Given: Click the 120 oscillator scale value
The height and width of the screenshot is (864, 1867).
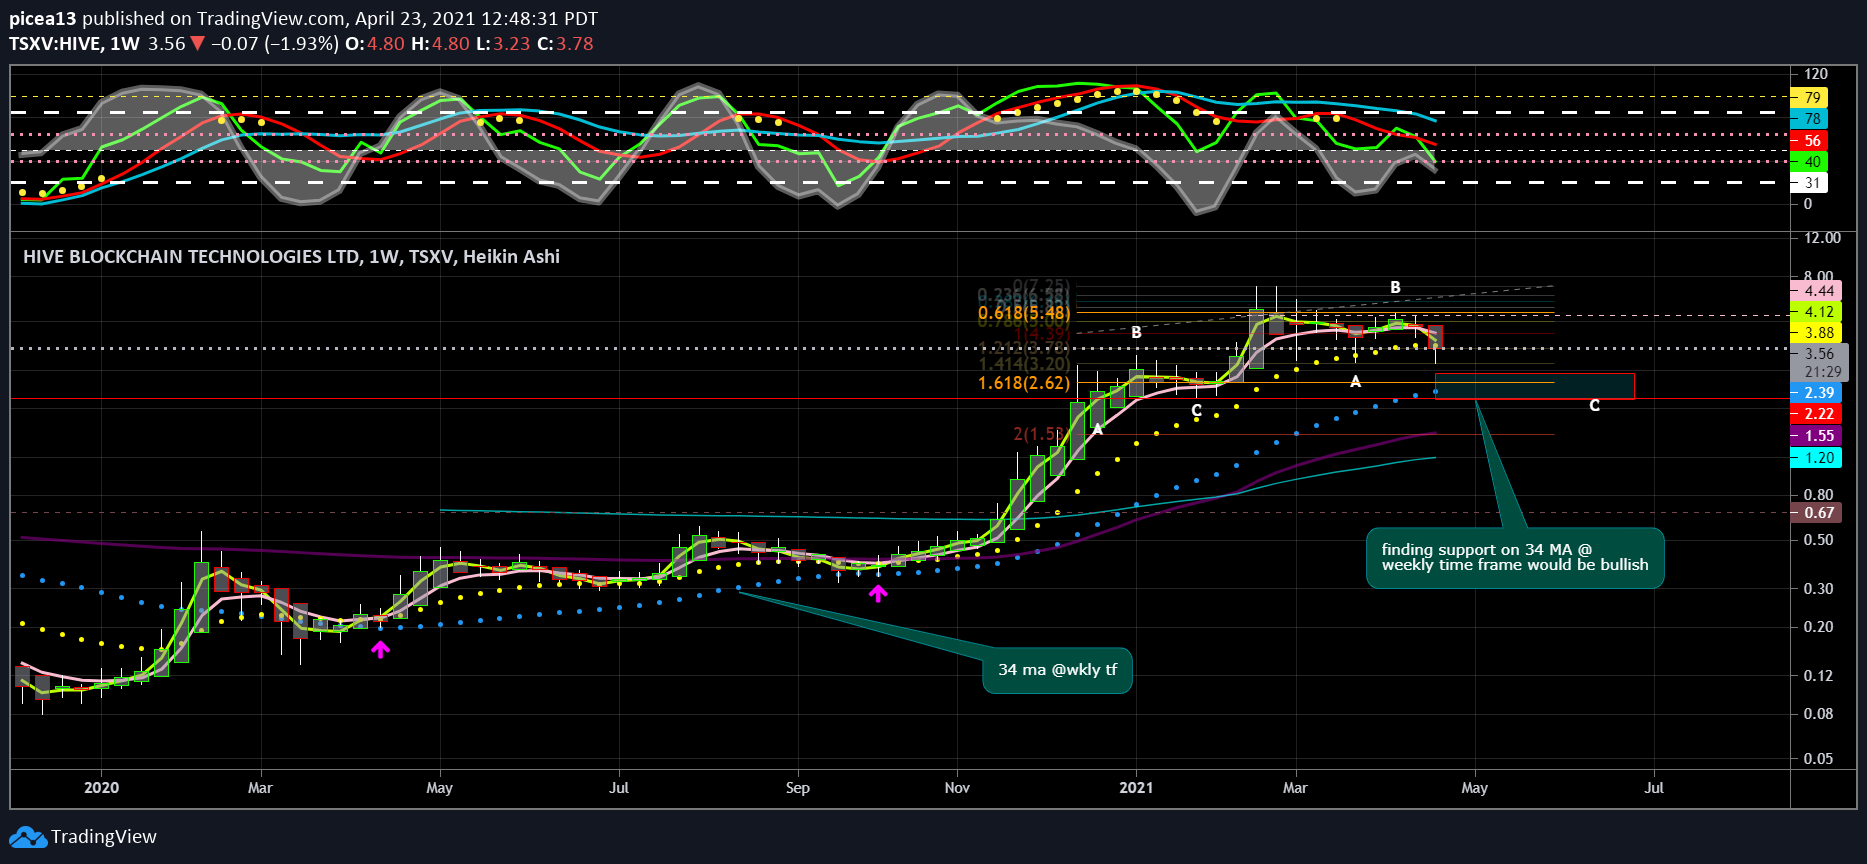Looking at the screenshot, I should coord(1816,74).
